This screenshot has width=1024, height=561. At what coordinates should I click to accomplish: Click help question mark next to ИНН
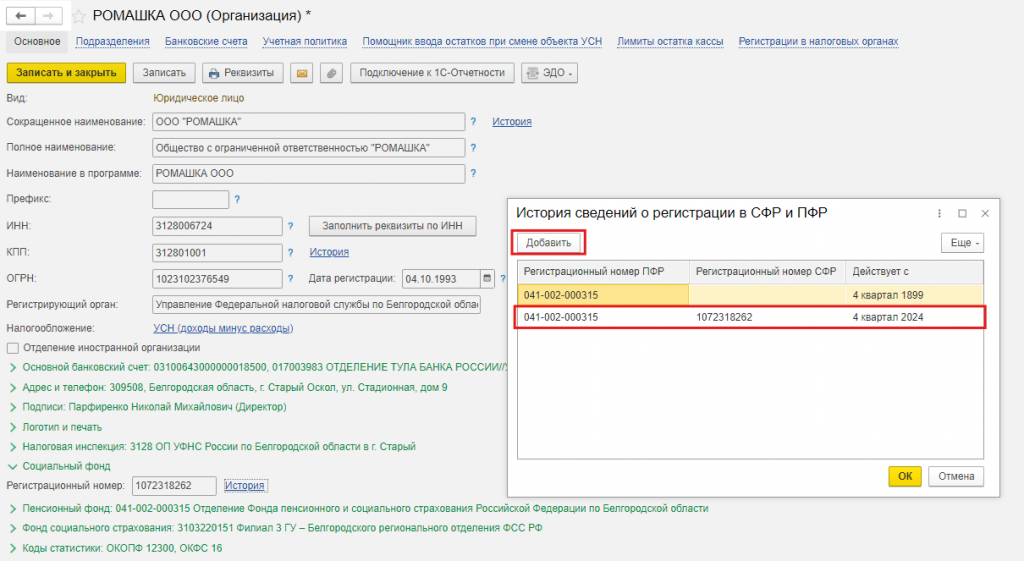[x=291, y=226]
